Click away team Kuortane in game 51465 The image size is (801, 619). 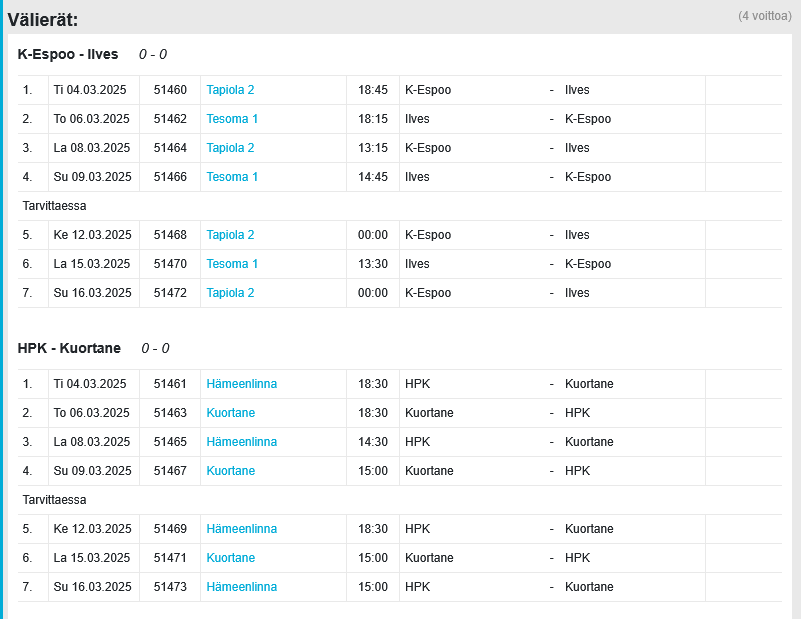tap(589, 442)
